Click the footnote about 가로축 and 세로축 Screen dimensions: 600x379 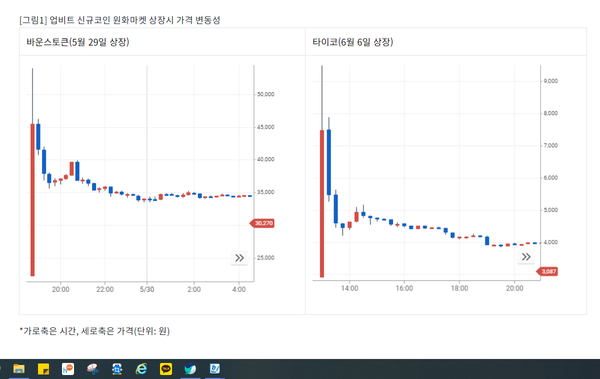95,331
